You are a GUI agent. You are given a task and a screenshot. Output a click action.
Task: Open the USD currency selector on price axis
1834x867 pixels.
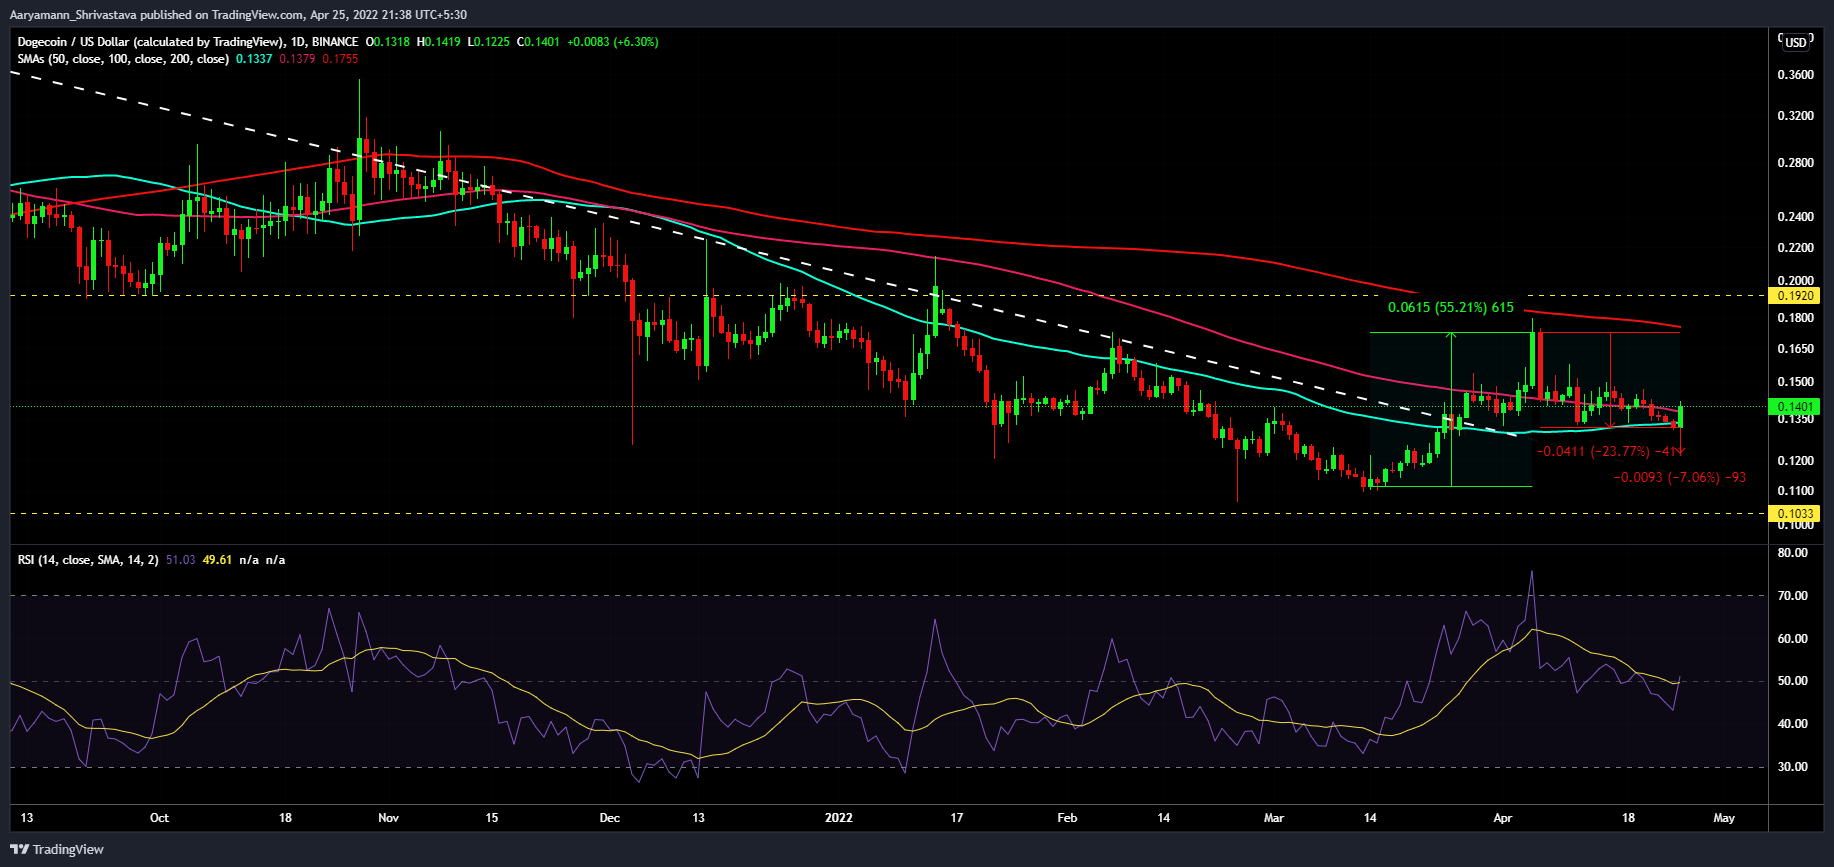[1796, 42]
